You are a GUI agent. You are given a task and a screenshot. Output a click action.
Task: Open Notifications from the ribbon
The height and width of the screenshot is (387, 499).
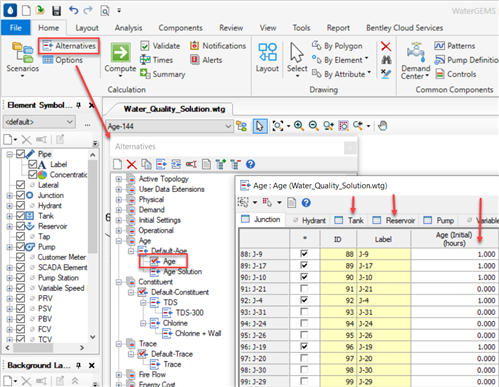[218, 46]
